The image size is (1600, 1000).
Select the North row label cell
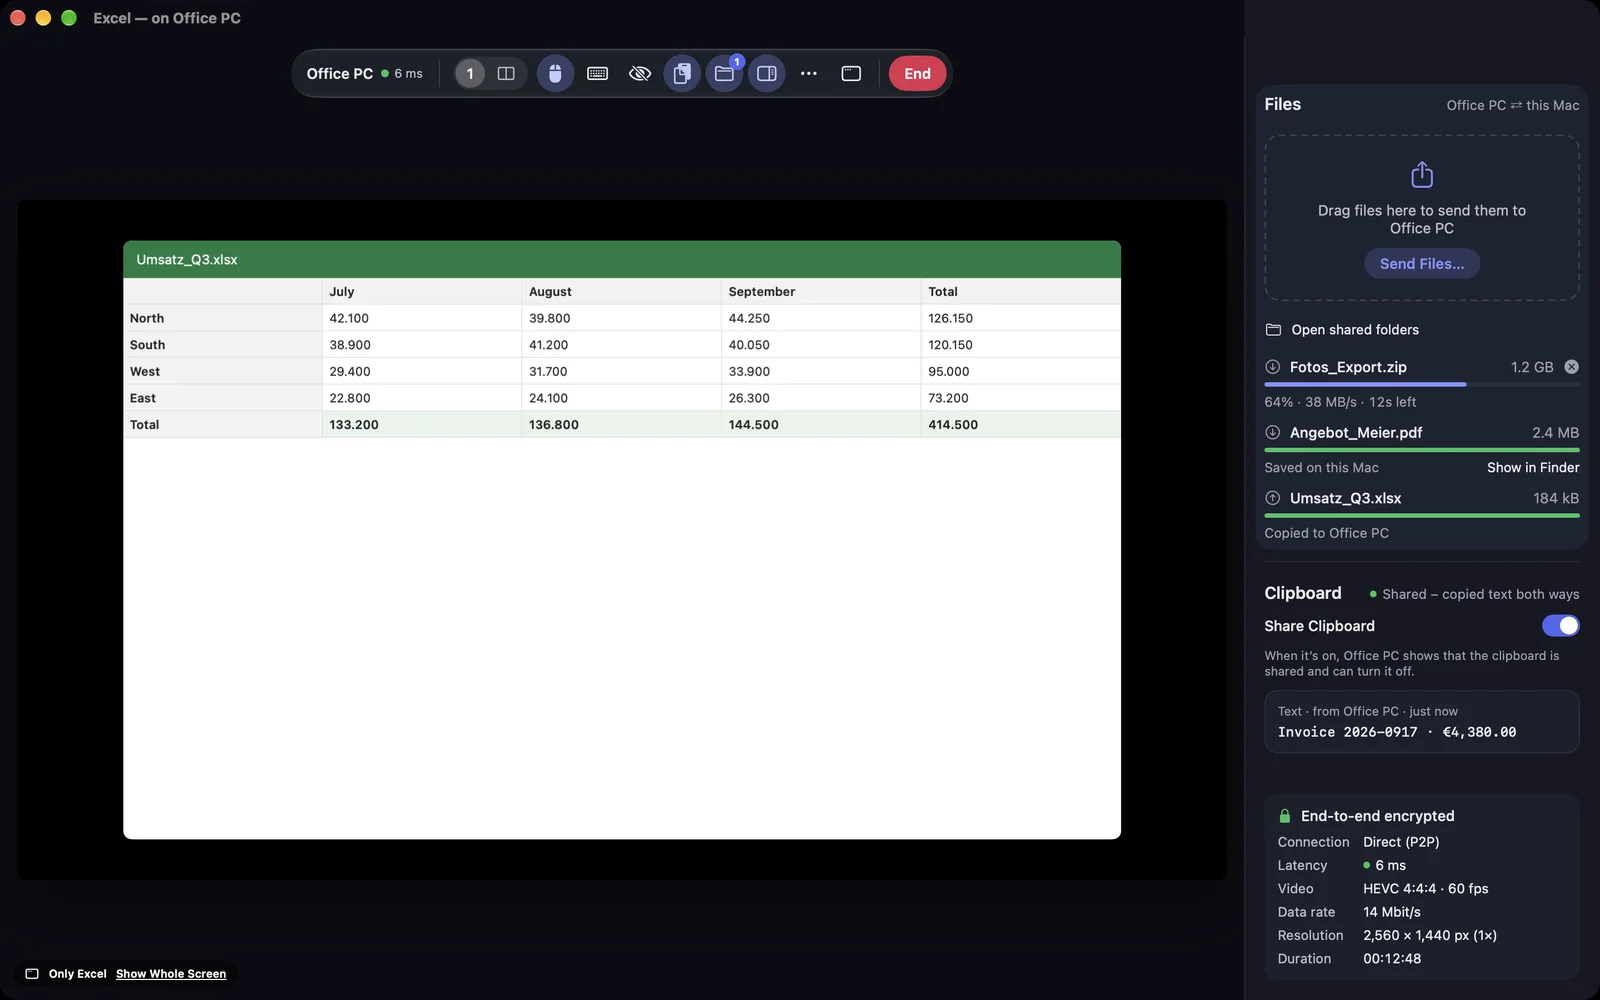point(222,318)
